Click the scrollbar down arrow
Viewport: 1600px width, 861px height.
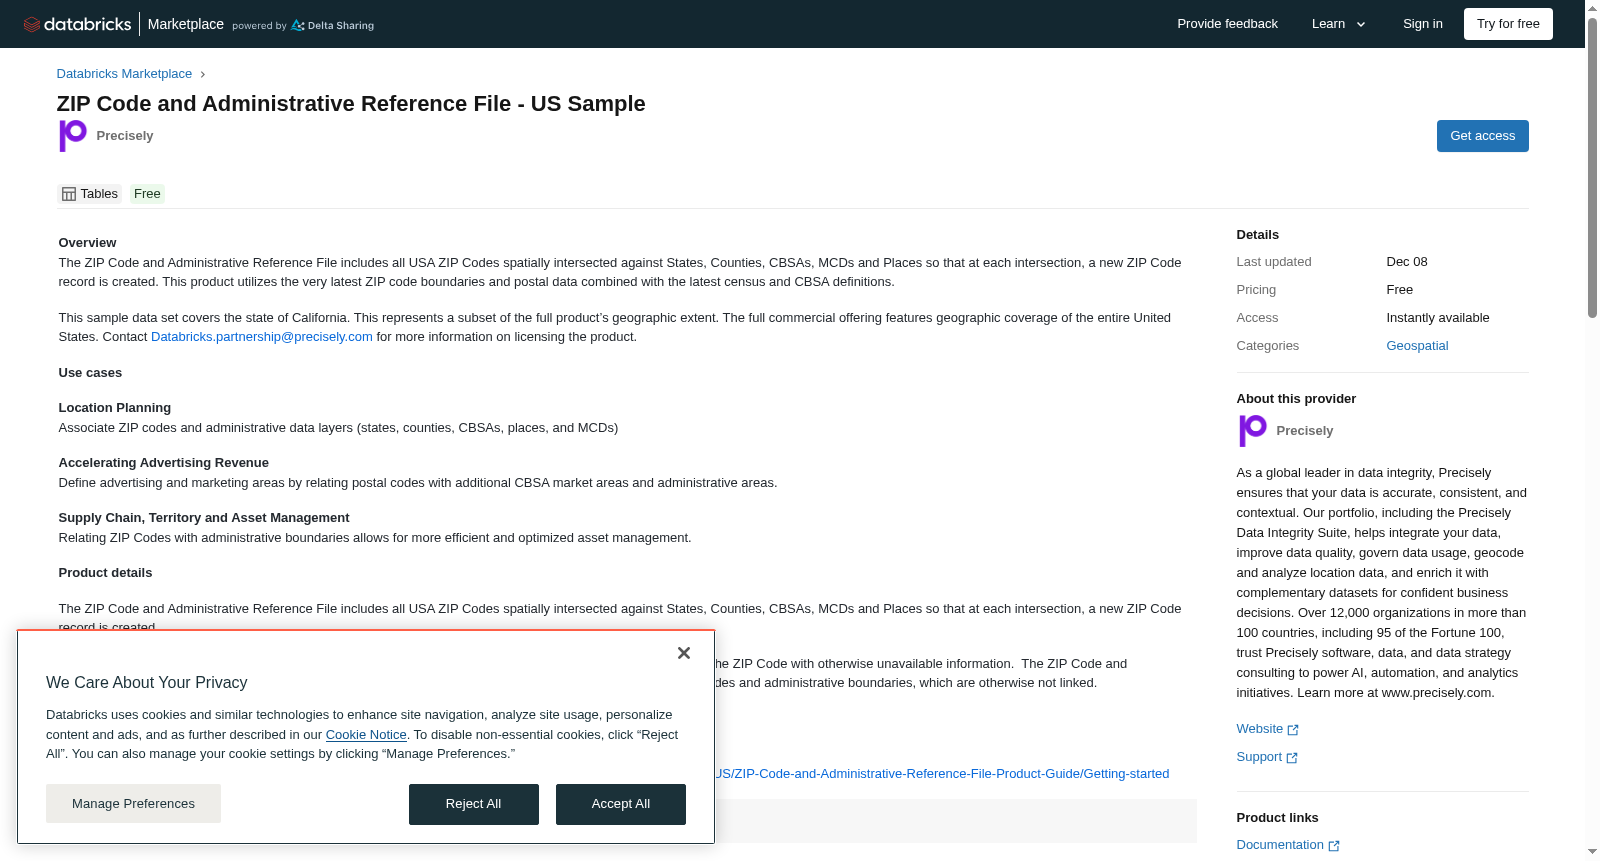[1592, 852]
